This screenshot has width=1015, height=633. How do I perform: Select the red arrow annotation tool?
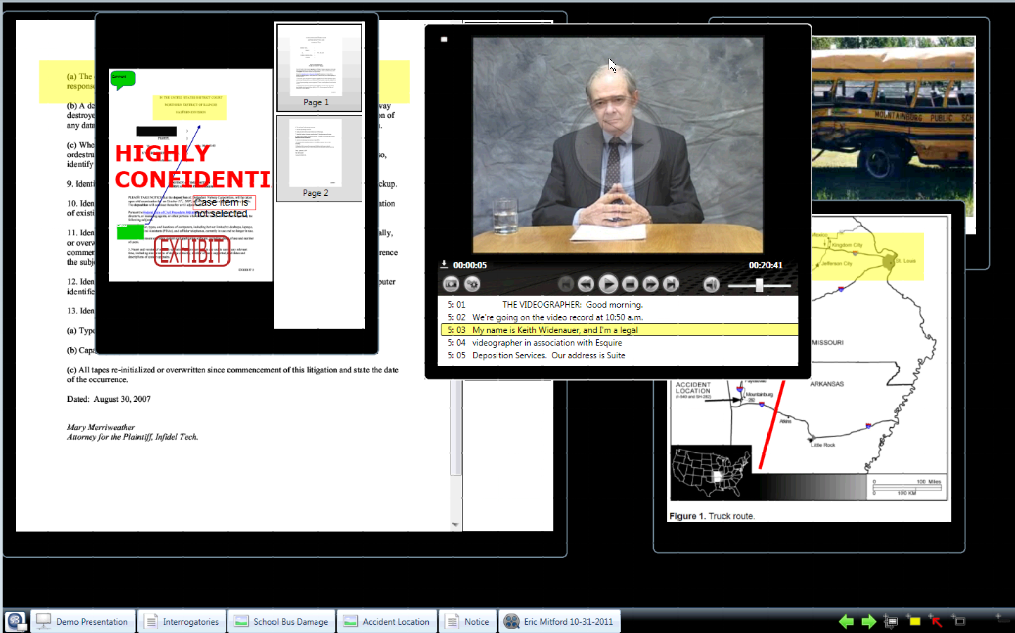click(x=936, y=621)
